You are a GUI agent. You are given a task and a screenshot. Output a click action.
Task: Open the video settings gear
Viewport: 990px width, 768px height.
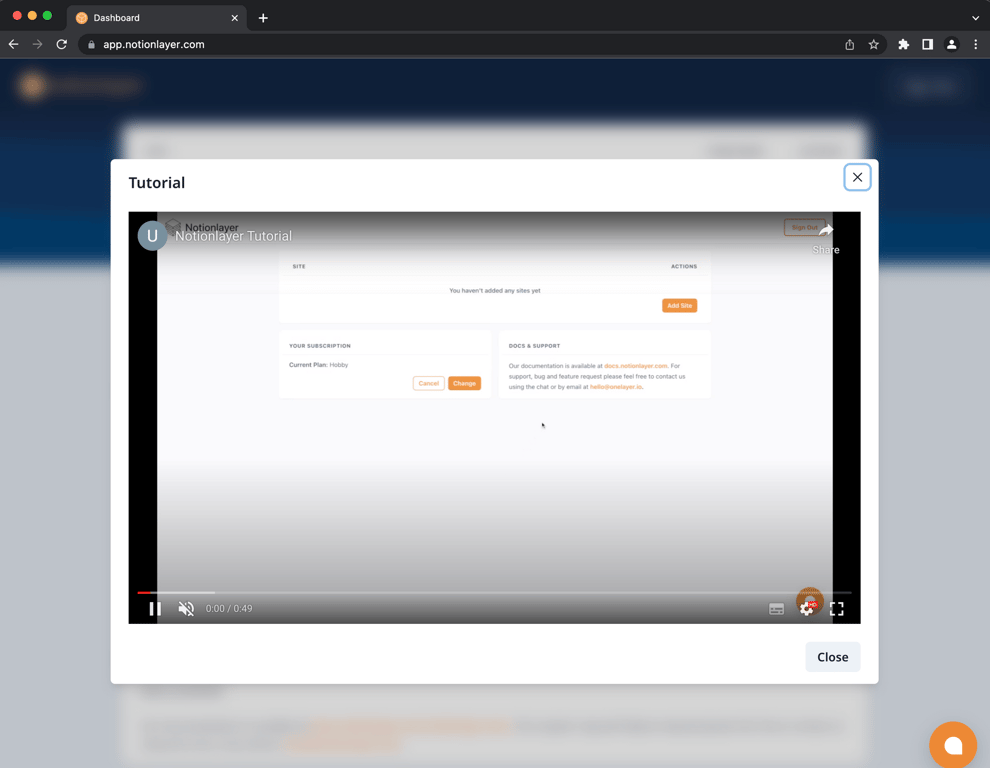[x=806, y=608]
